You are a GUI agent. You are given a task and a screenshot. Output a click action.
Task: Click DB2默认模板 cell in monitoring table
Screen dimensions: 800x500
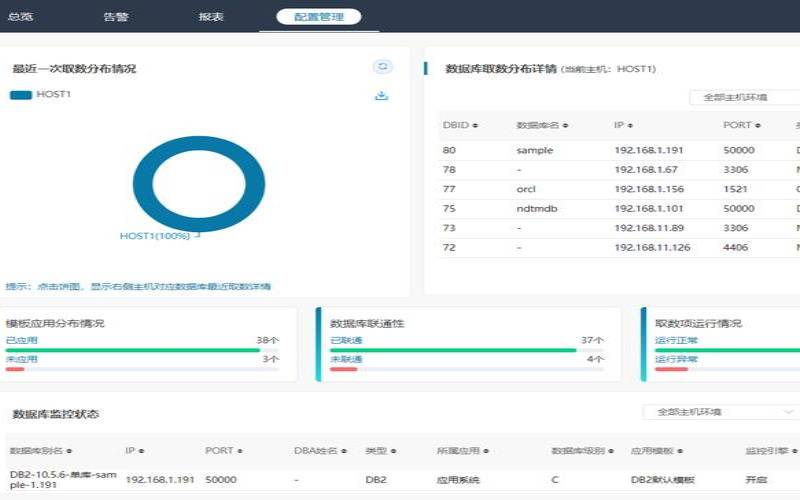662,480
